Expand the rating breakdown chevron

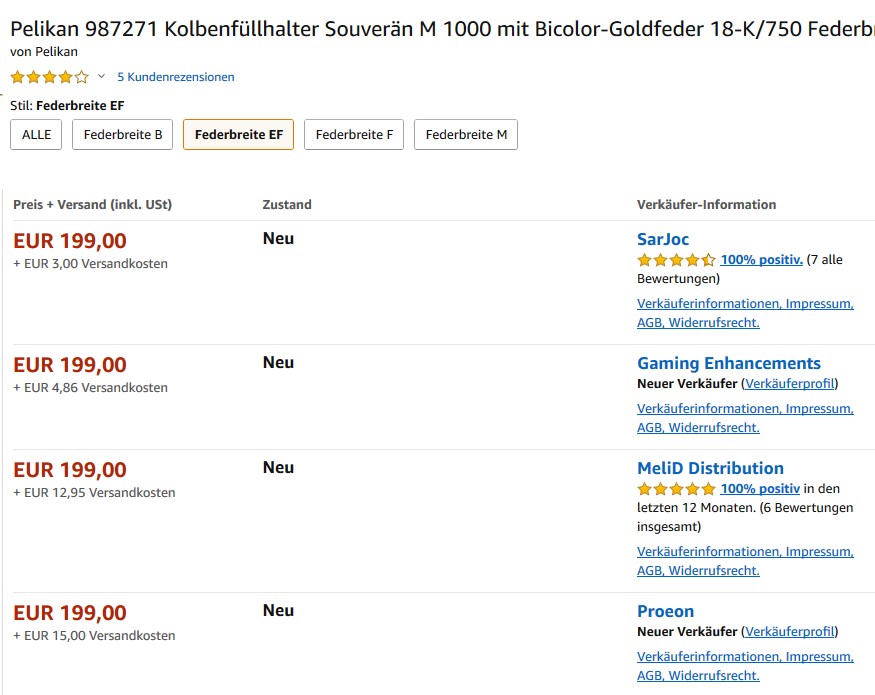(x=101, y=76)
